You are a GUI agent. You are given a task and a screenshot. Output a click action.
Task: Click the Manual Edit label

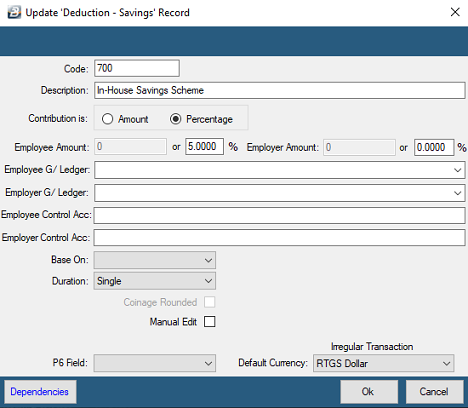click(173, 322)
